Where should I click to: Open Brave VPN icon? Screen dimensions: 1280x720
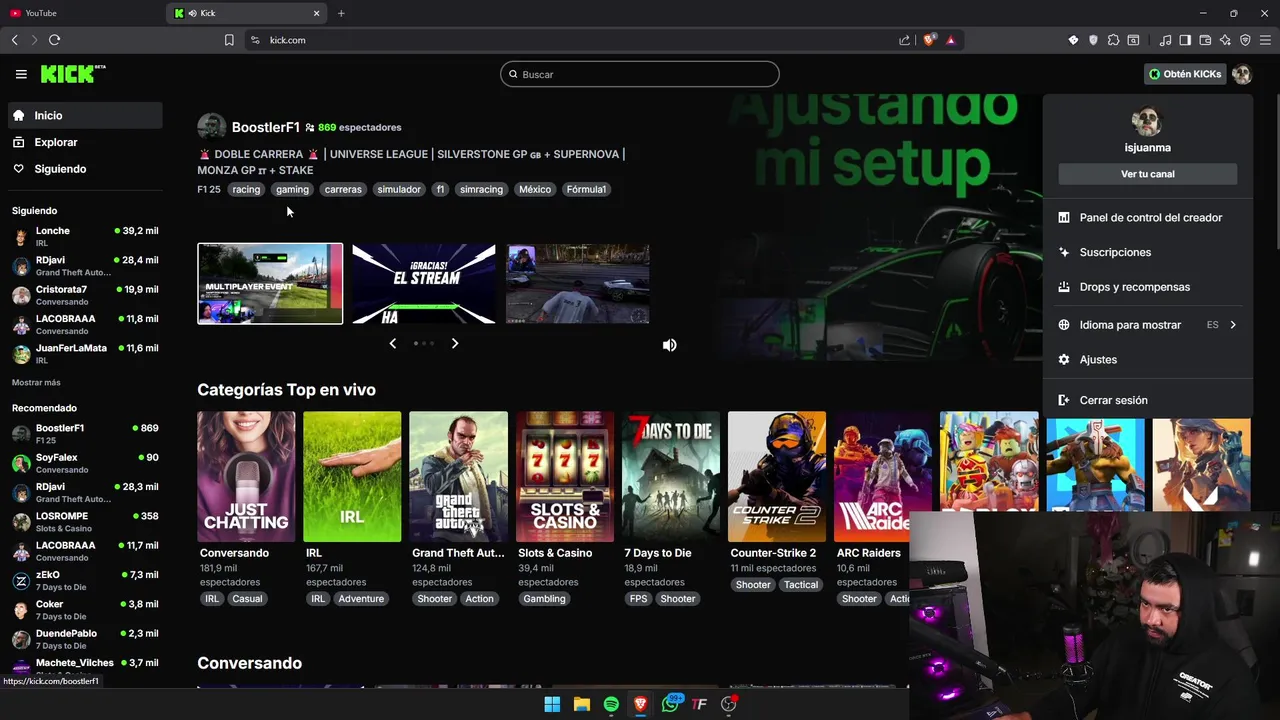point(1245,40)
